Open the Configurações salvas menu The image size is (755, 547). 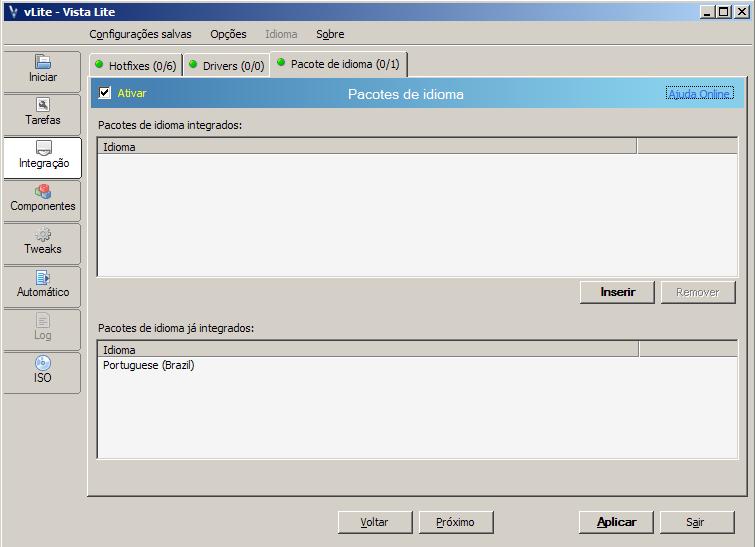pos(140,34)
